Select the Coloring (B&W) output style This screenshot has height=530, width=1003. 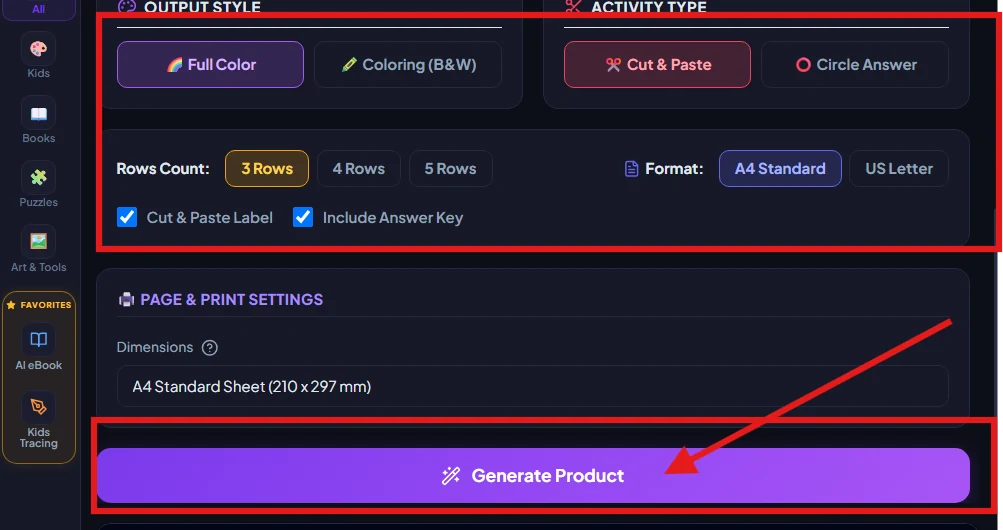(408, 65)
